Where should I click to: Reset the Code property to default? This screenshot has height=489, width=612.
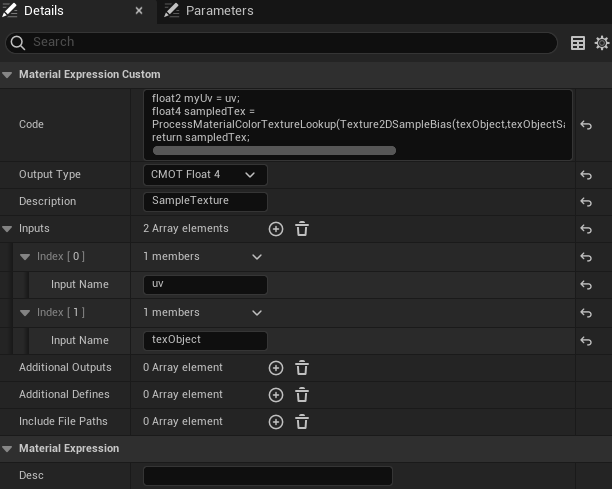(586, 125)
